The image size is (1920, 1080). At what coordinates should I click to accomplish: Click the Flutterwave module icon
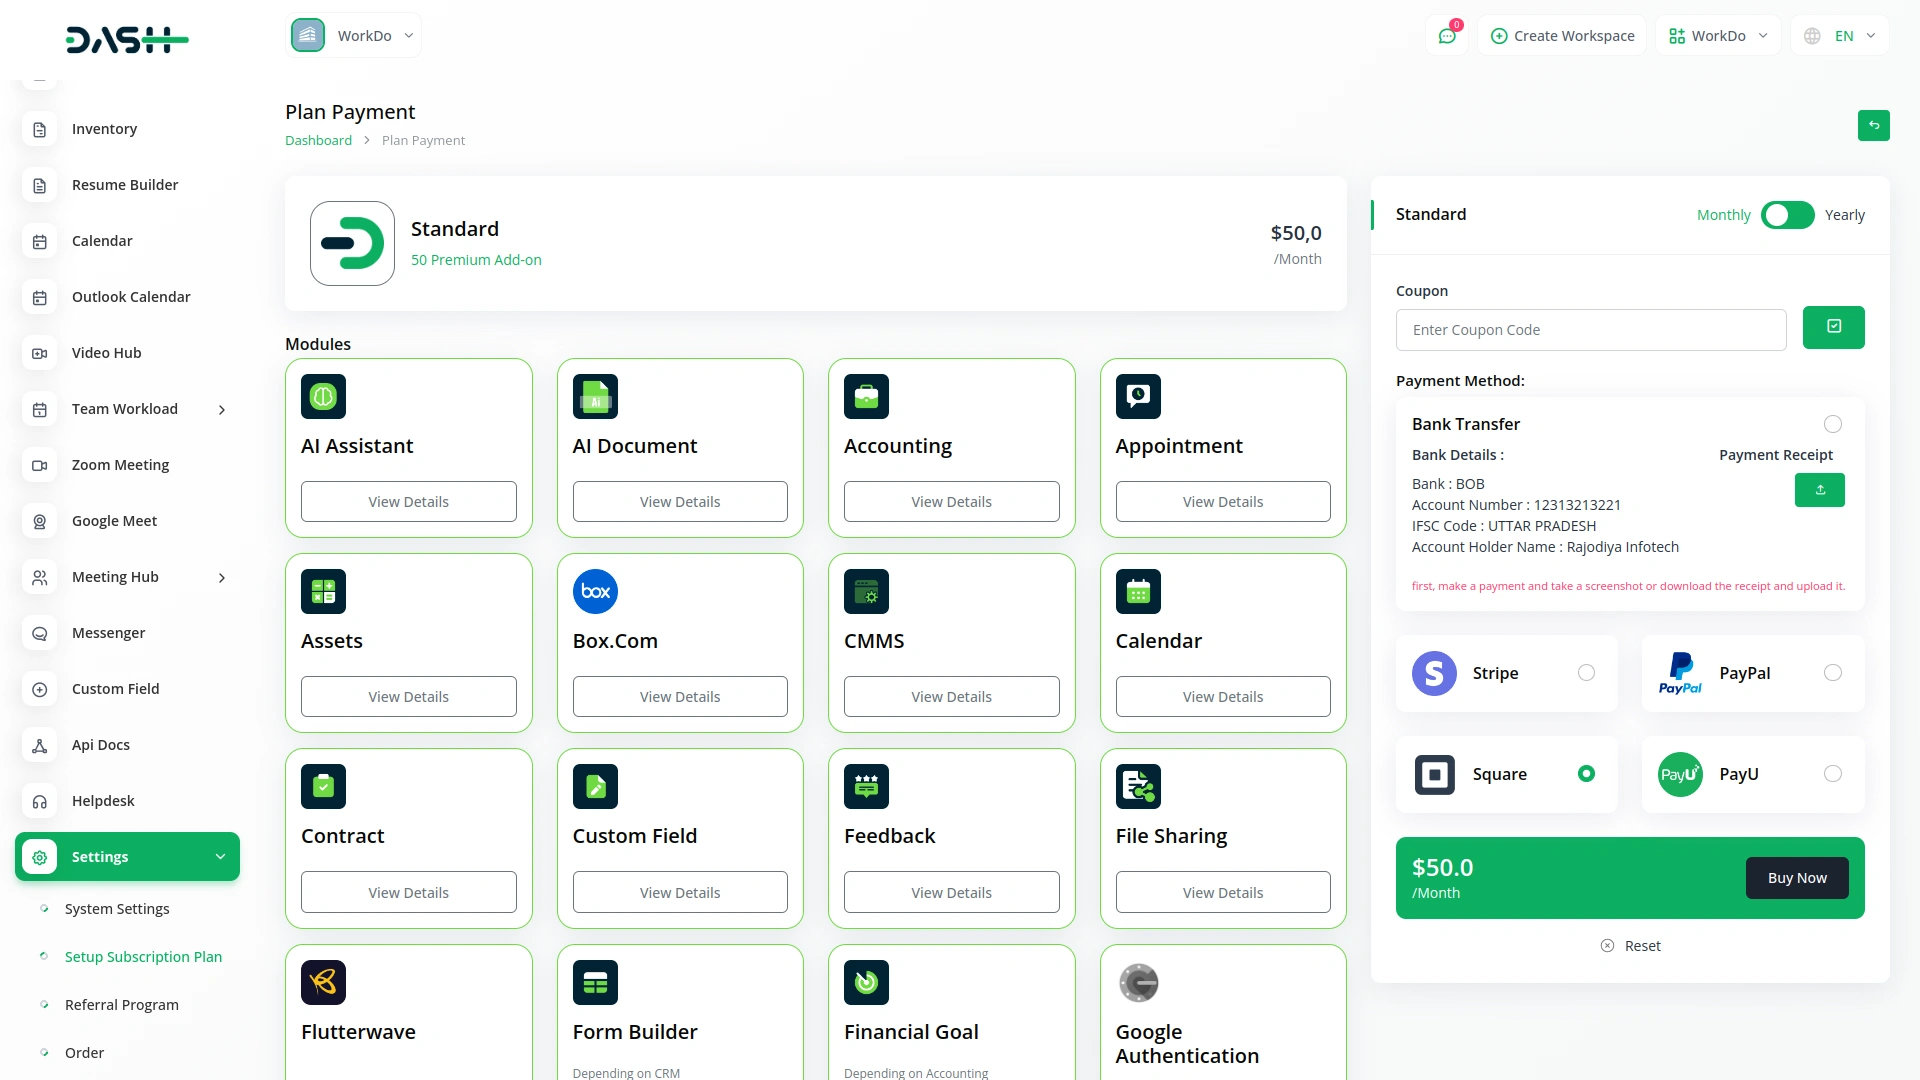click(323, 982)
